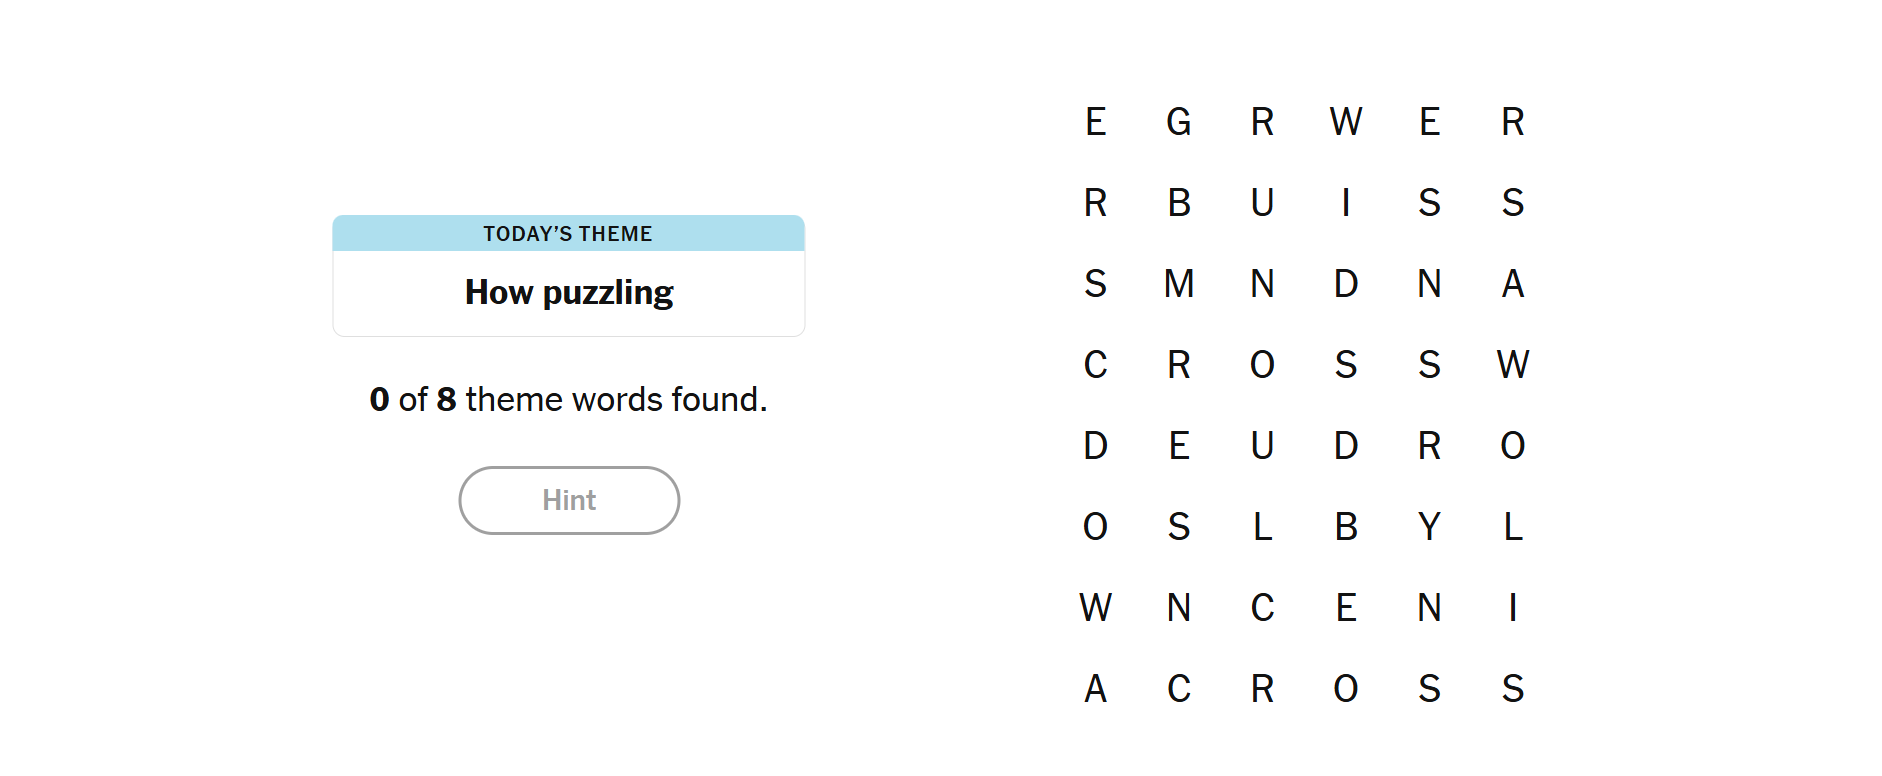Select the first E in the top row
Screen dimensions: 1882x776
1096,122
